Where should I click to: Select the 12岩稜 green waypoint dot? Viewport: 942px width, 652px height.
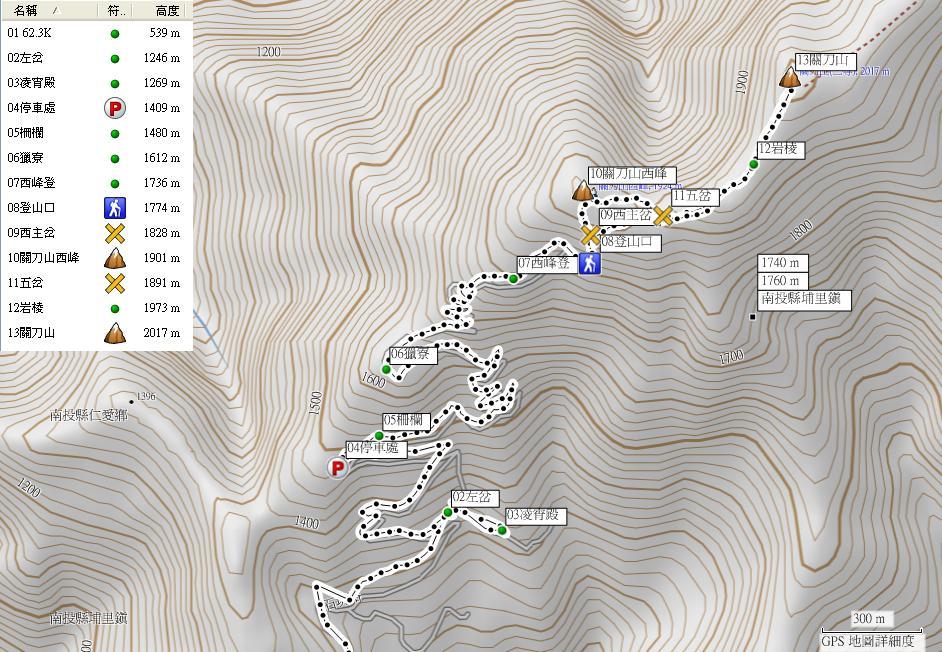point(753,164)
